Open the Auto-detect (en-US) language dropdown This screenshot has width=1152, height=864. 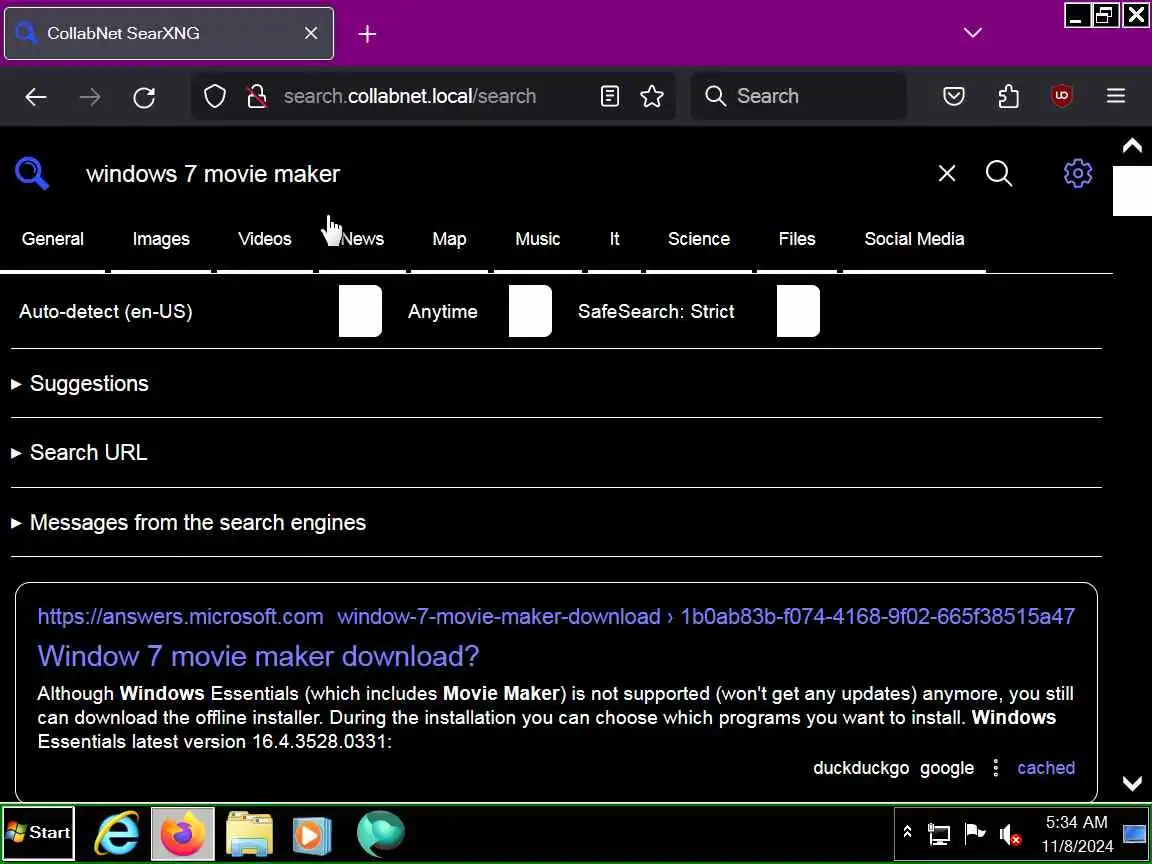199,312
